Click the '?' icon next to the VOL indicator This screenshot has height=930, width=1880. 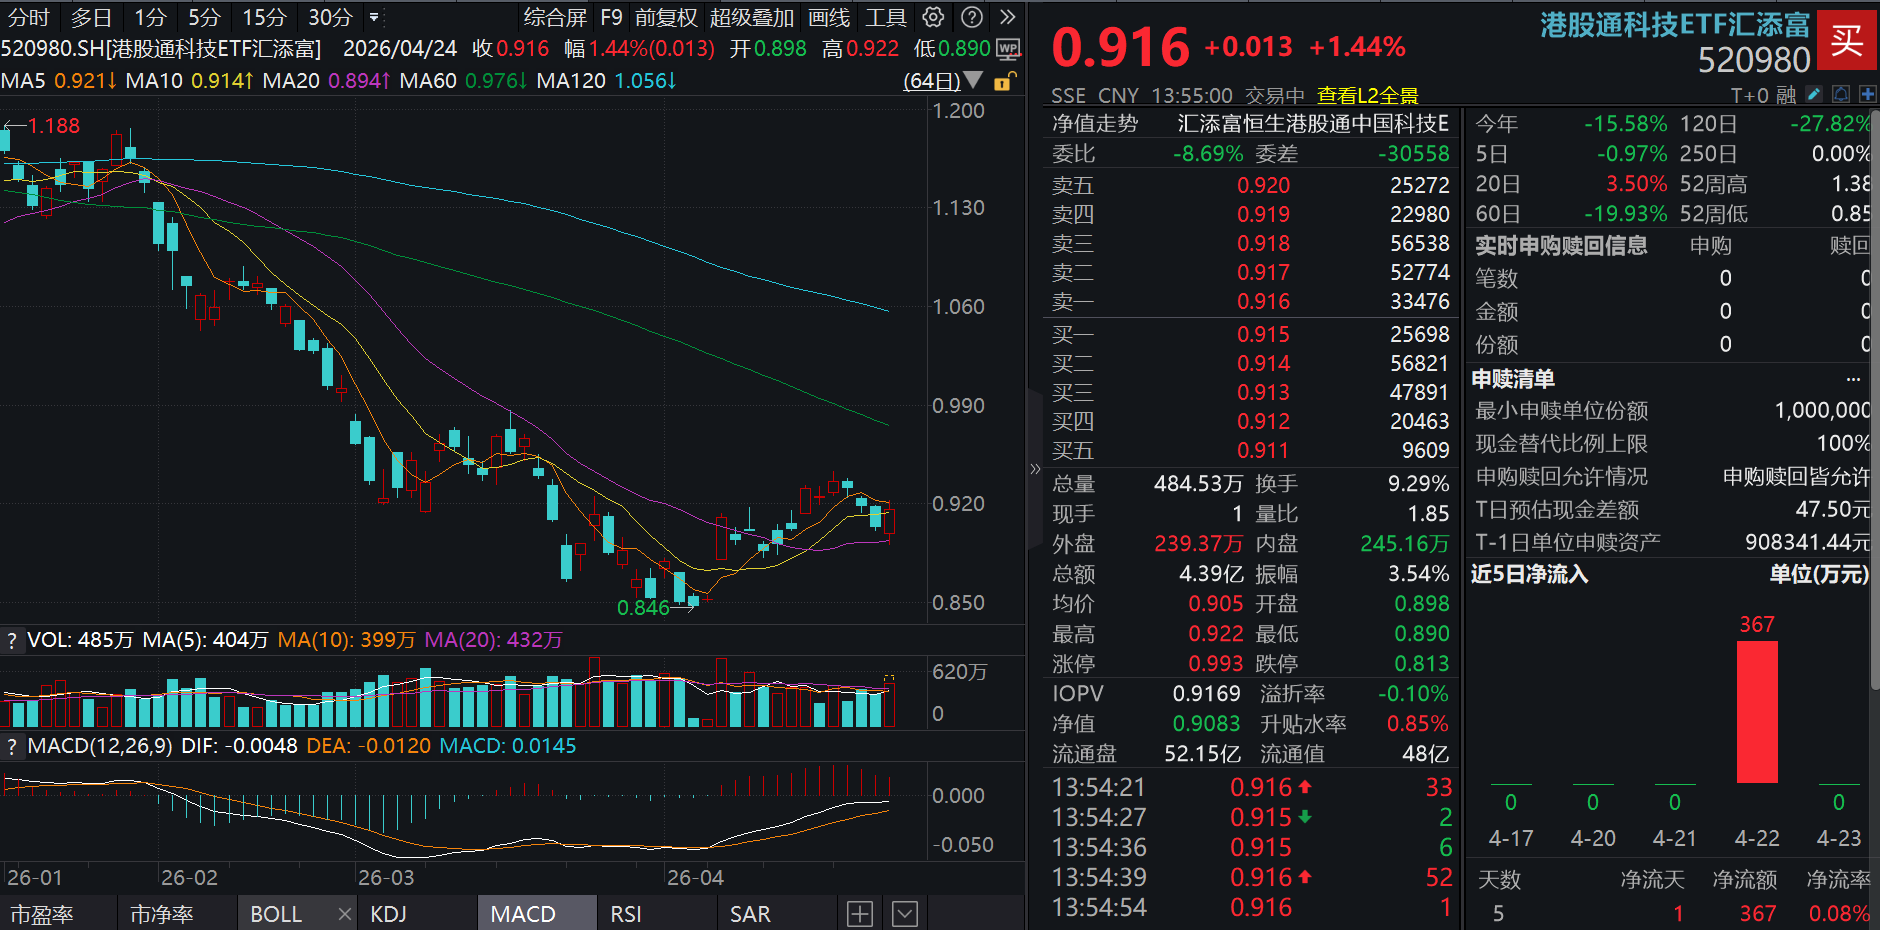pos(11,638)
